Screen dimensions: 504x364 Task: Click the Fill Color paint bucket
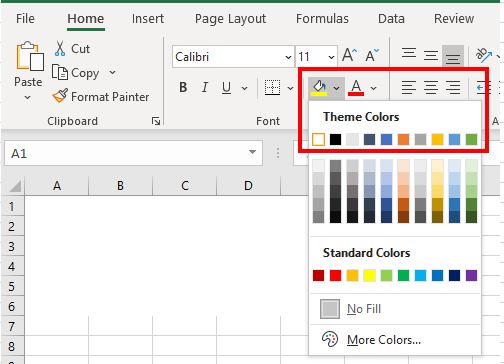point(319,88)
